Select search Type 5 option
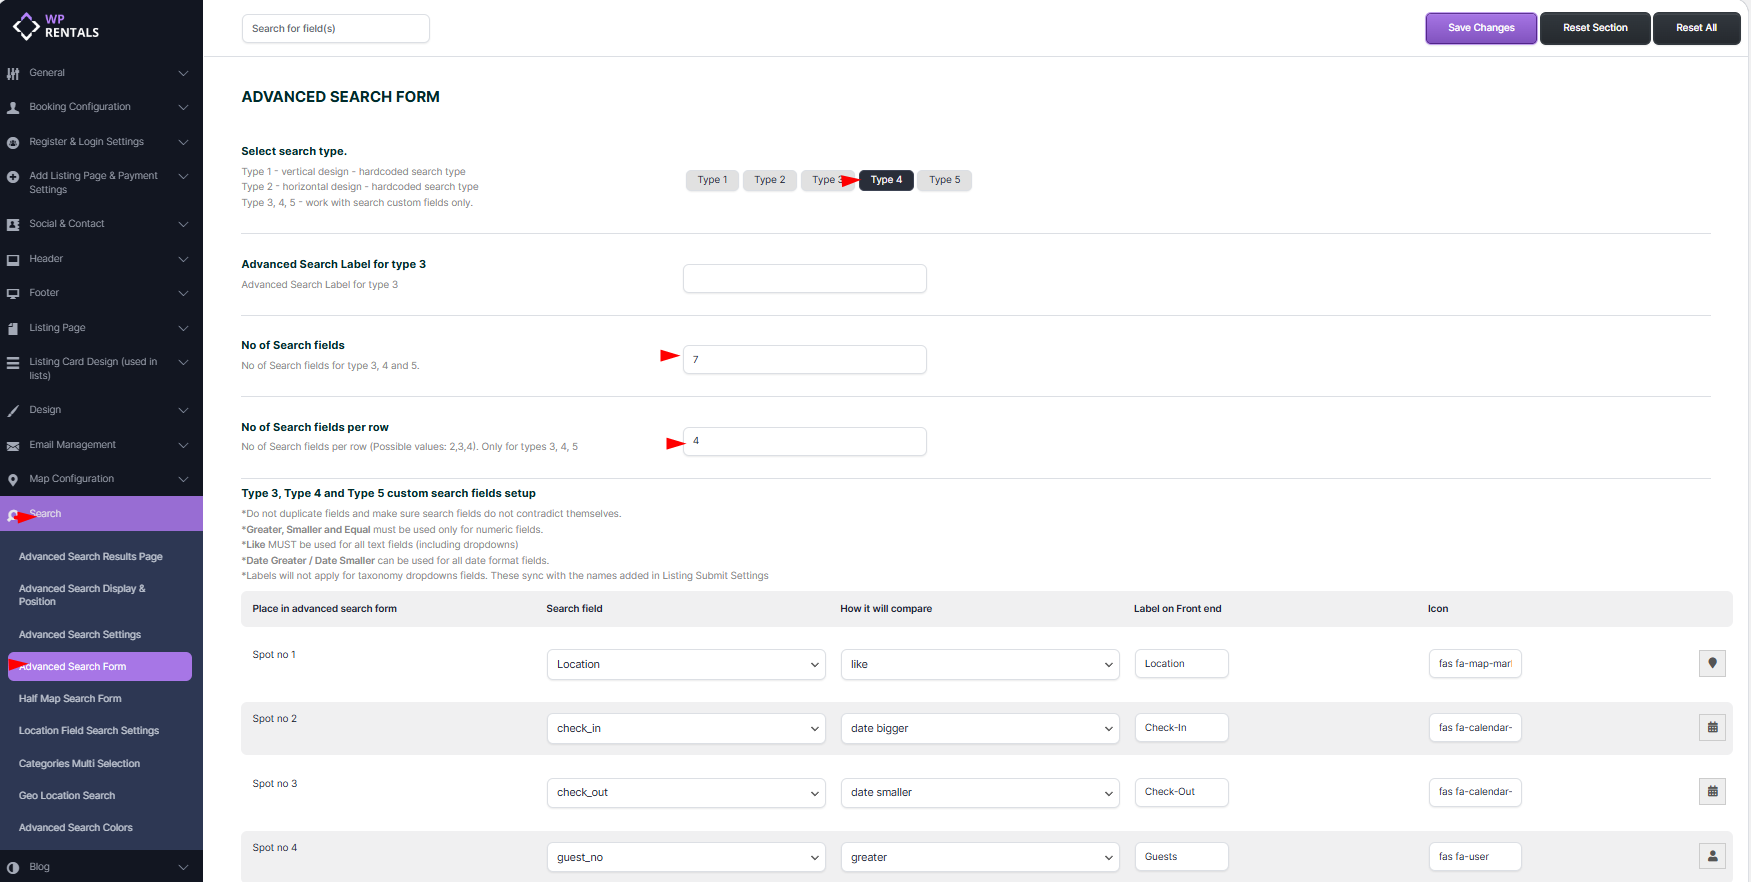 coord(944,180)
